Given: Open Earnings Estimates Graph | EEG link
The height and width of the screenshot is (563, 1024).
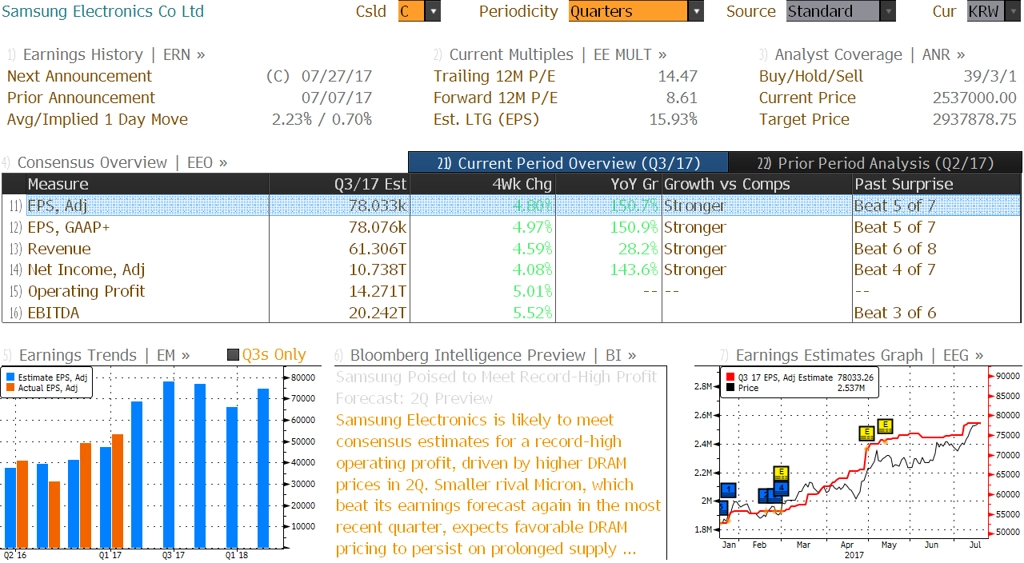Looking at the screenshot, I should (859, 355).
